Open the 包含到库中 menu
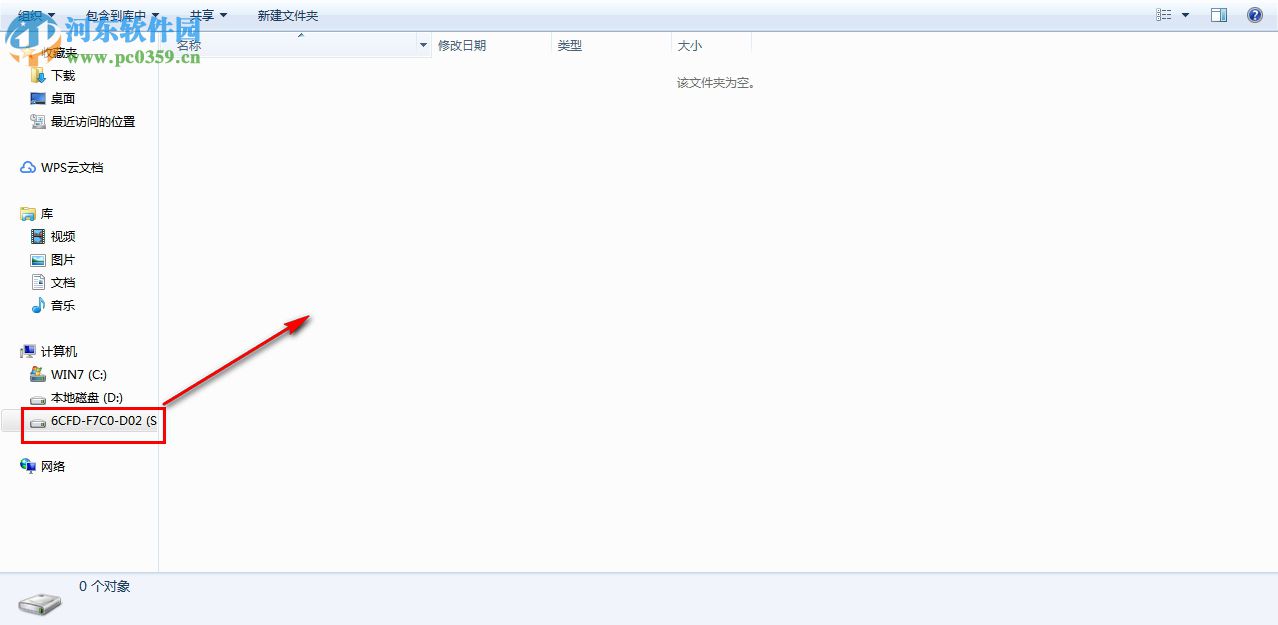Screen dimensions: 1278x625 point(118,15)
